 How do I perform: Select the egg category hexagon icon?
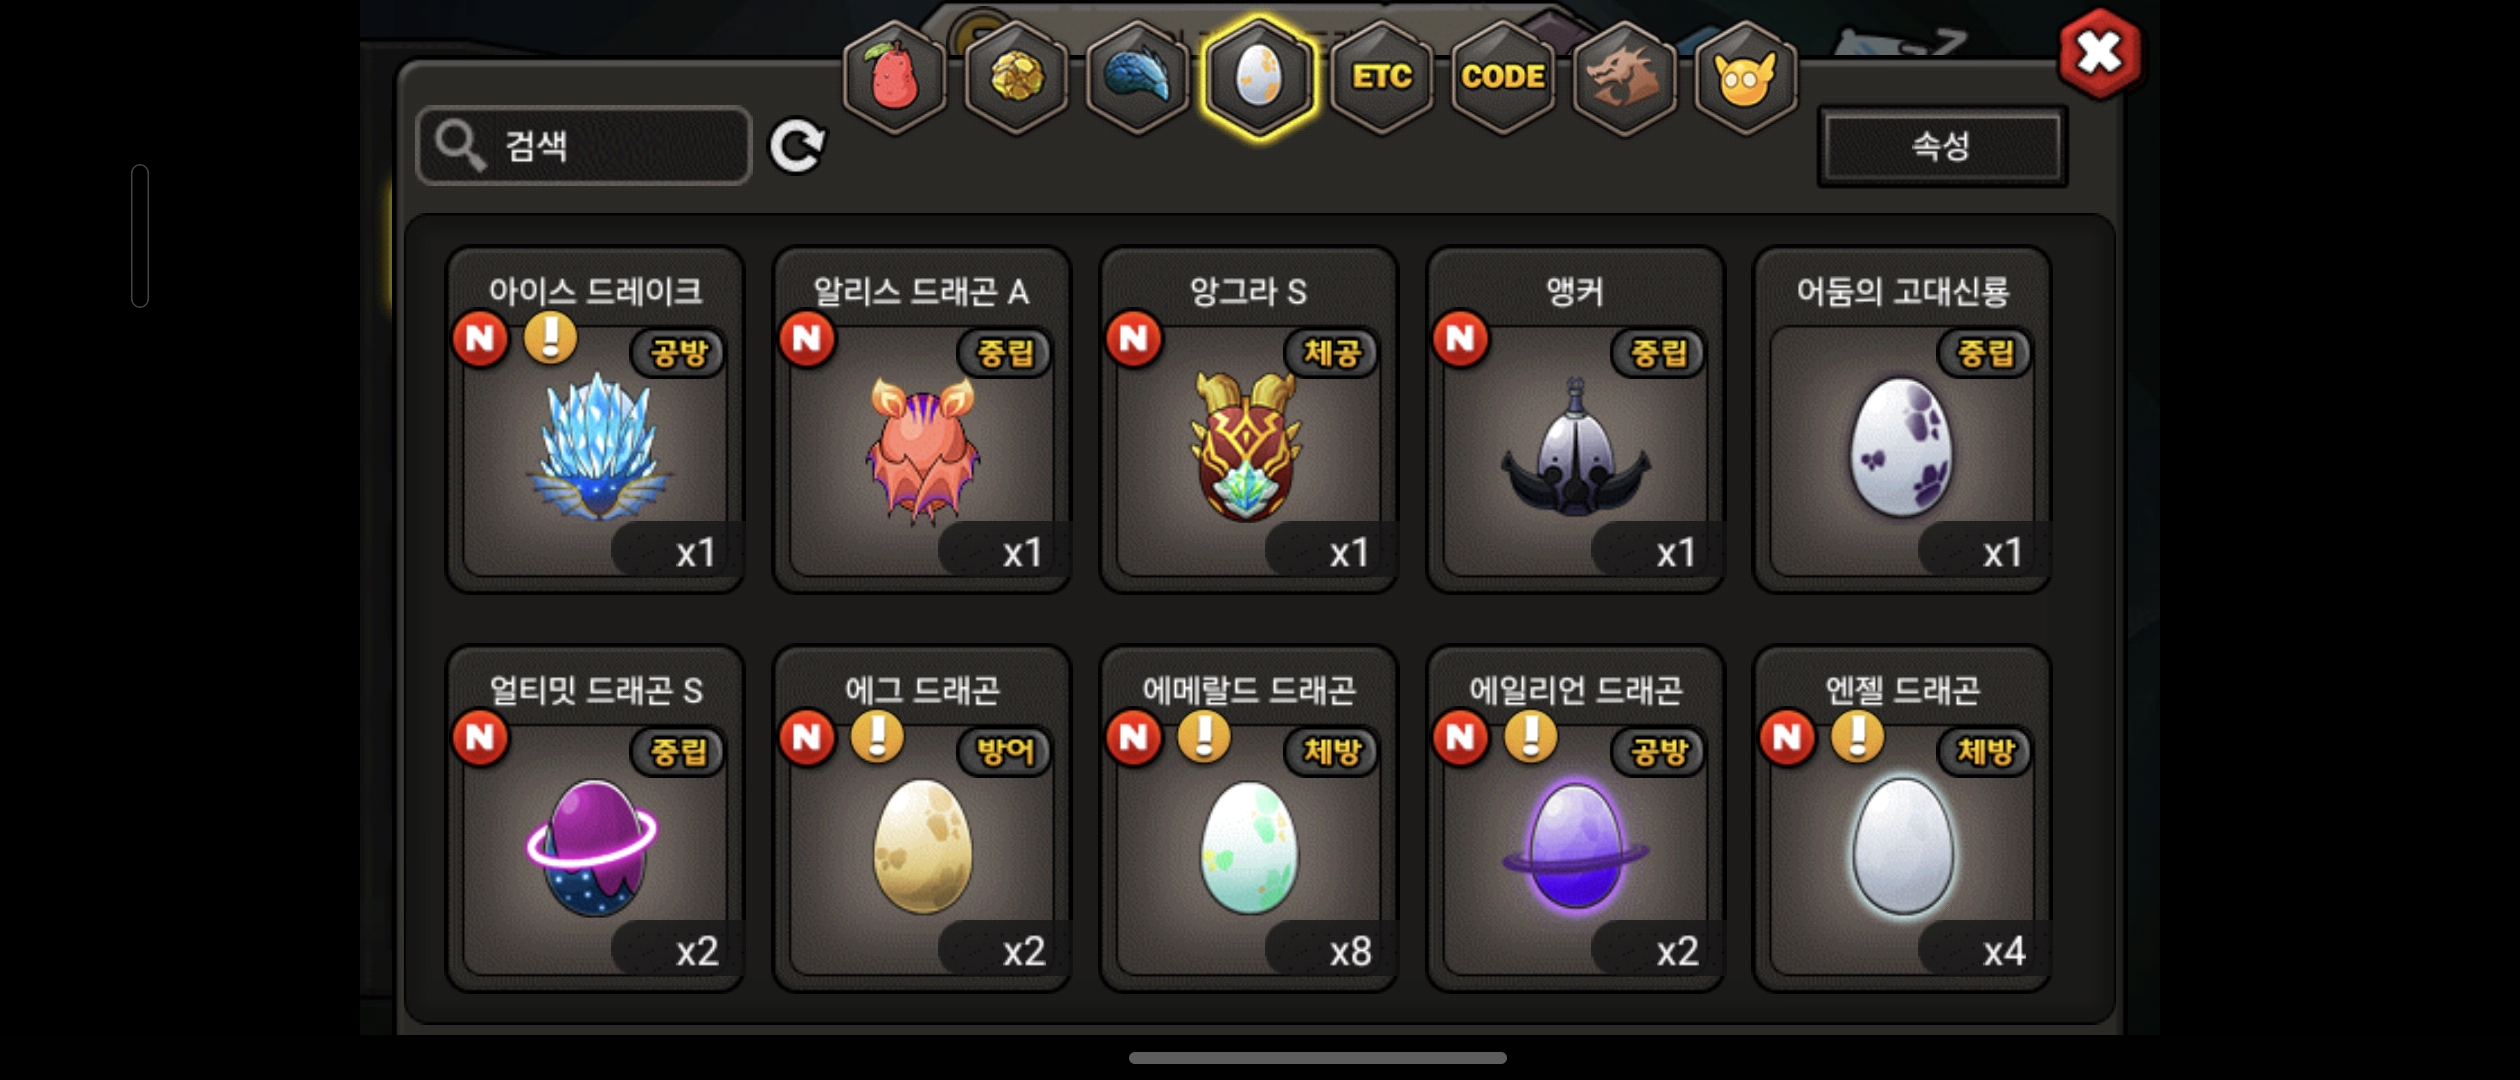1259,77
